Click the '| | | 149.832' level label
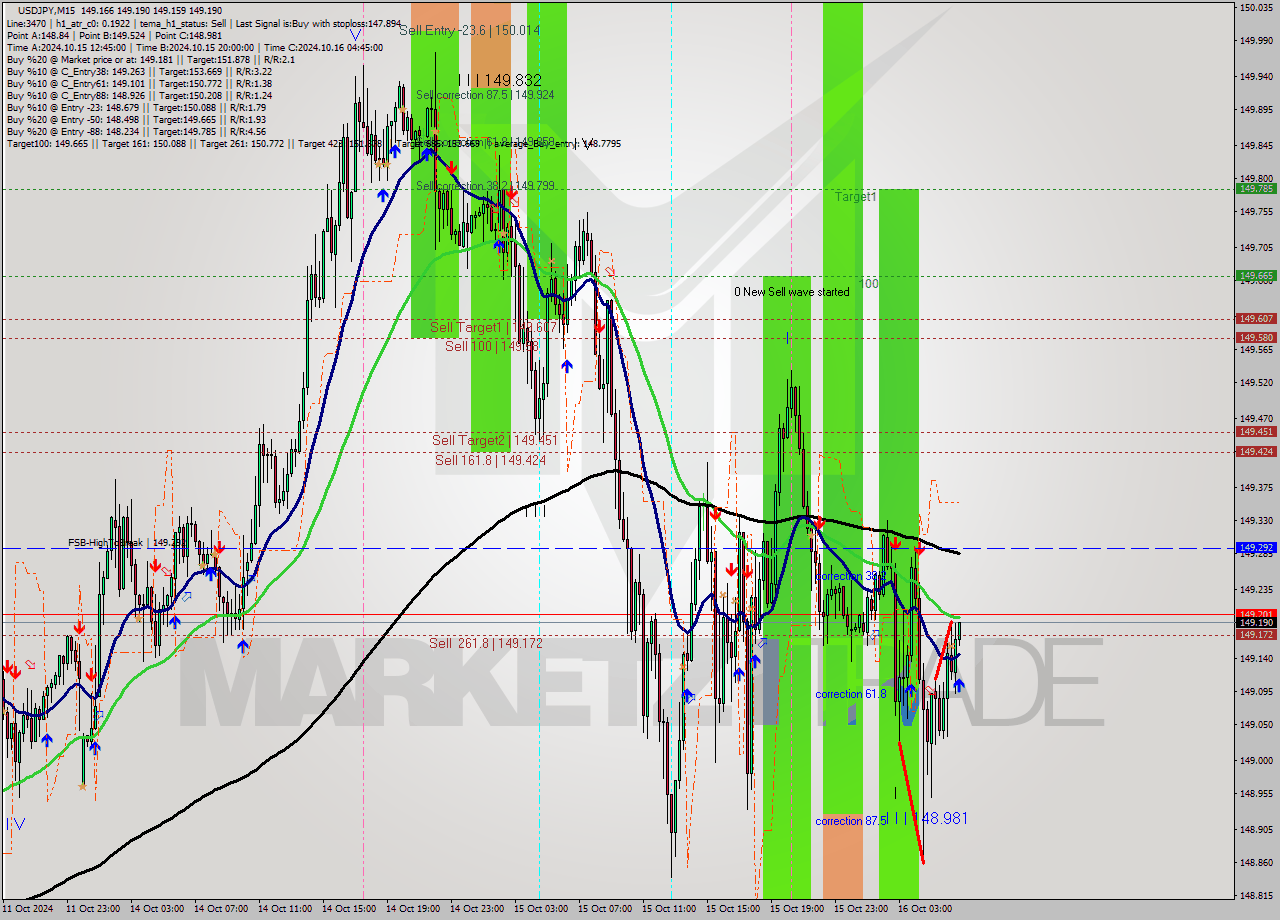1280x920 pixels. [499, 80]
